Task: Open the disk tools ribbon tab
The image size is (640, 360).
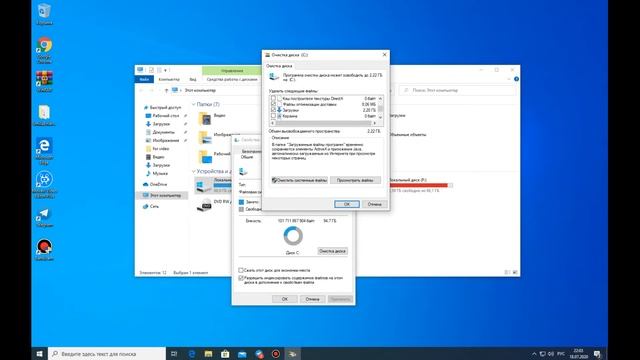Action: point(232,79)
